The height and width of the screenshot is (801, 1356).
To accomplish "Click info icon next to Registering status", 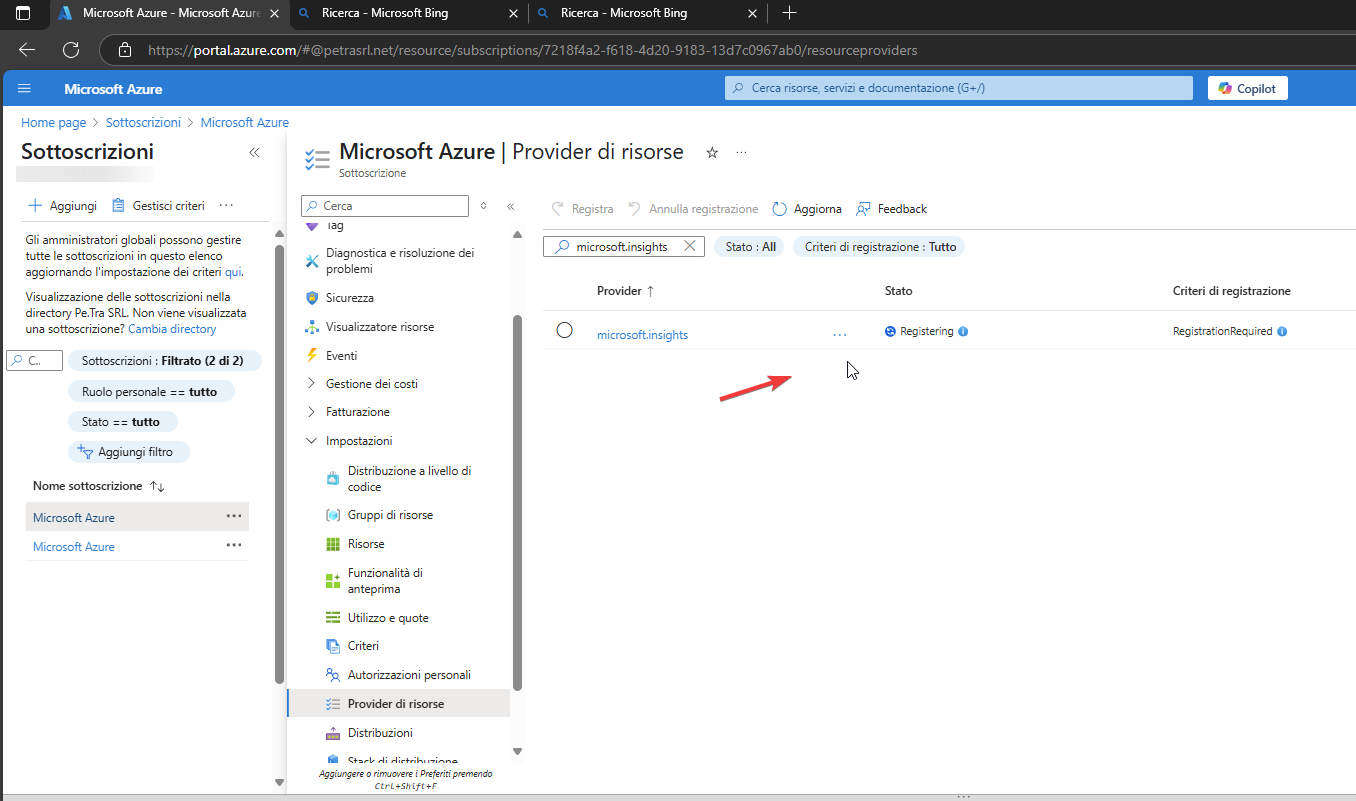I will (963, 331).
